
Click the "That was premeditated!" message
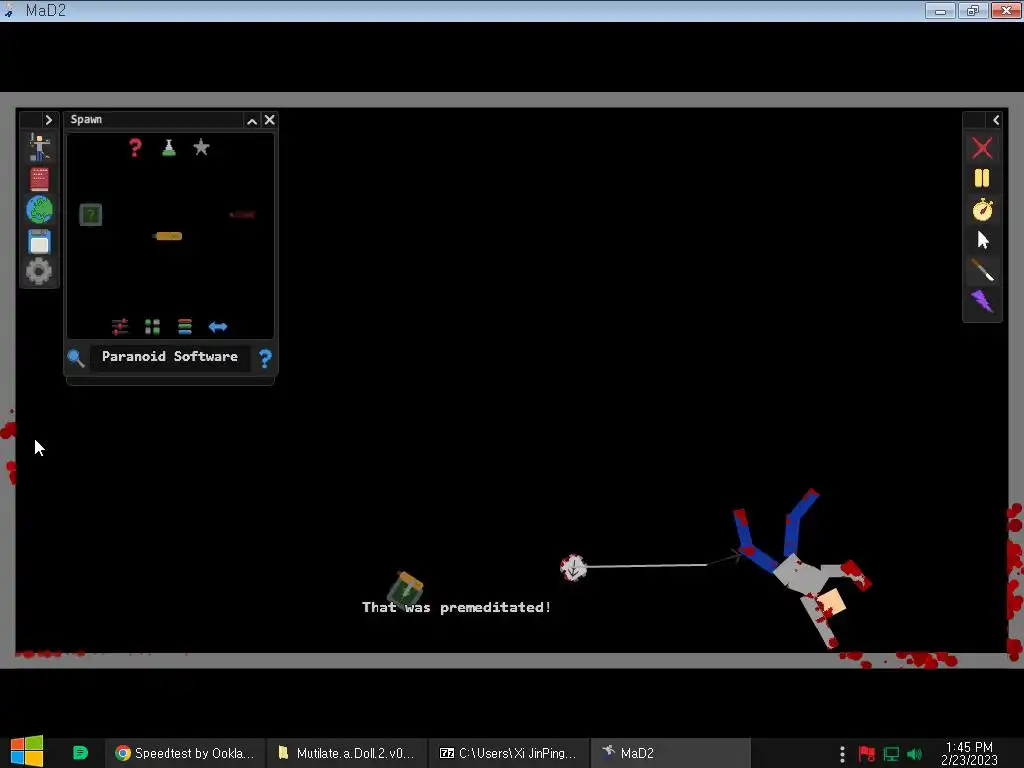coord(456,607)
